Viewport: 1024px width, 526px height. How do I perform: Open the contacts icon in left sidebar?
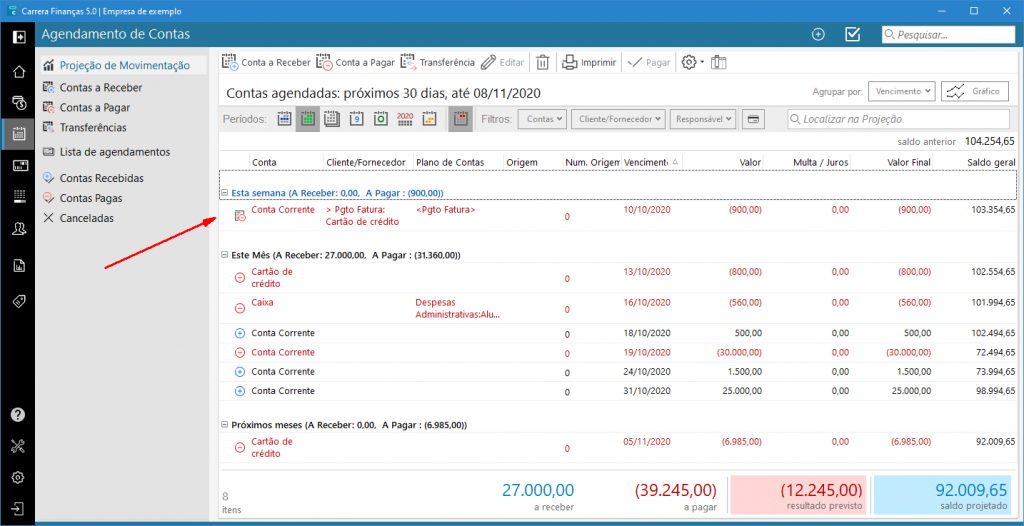pyautogui.click(x=18, y=229)
